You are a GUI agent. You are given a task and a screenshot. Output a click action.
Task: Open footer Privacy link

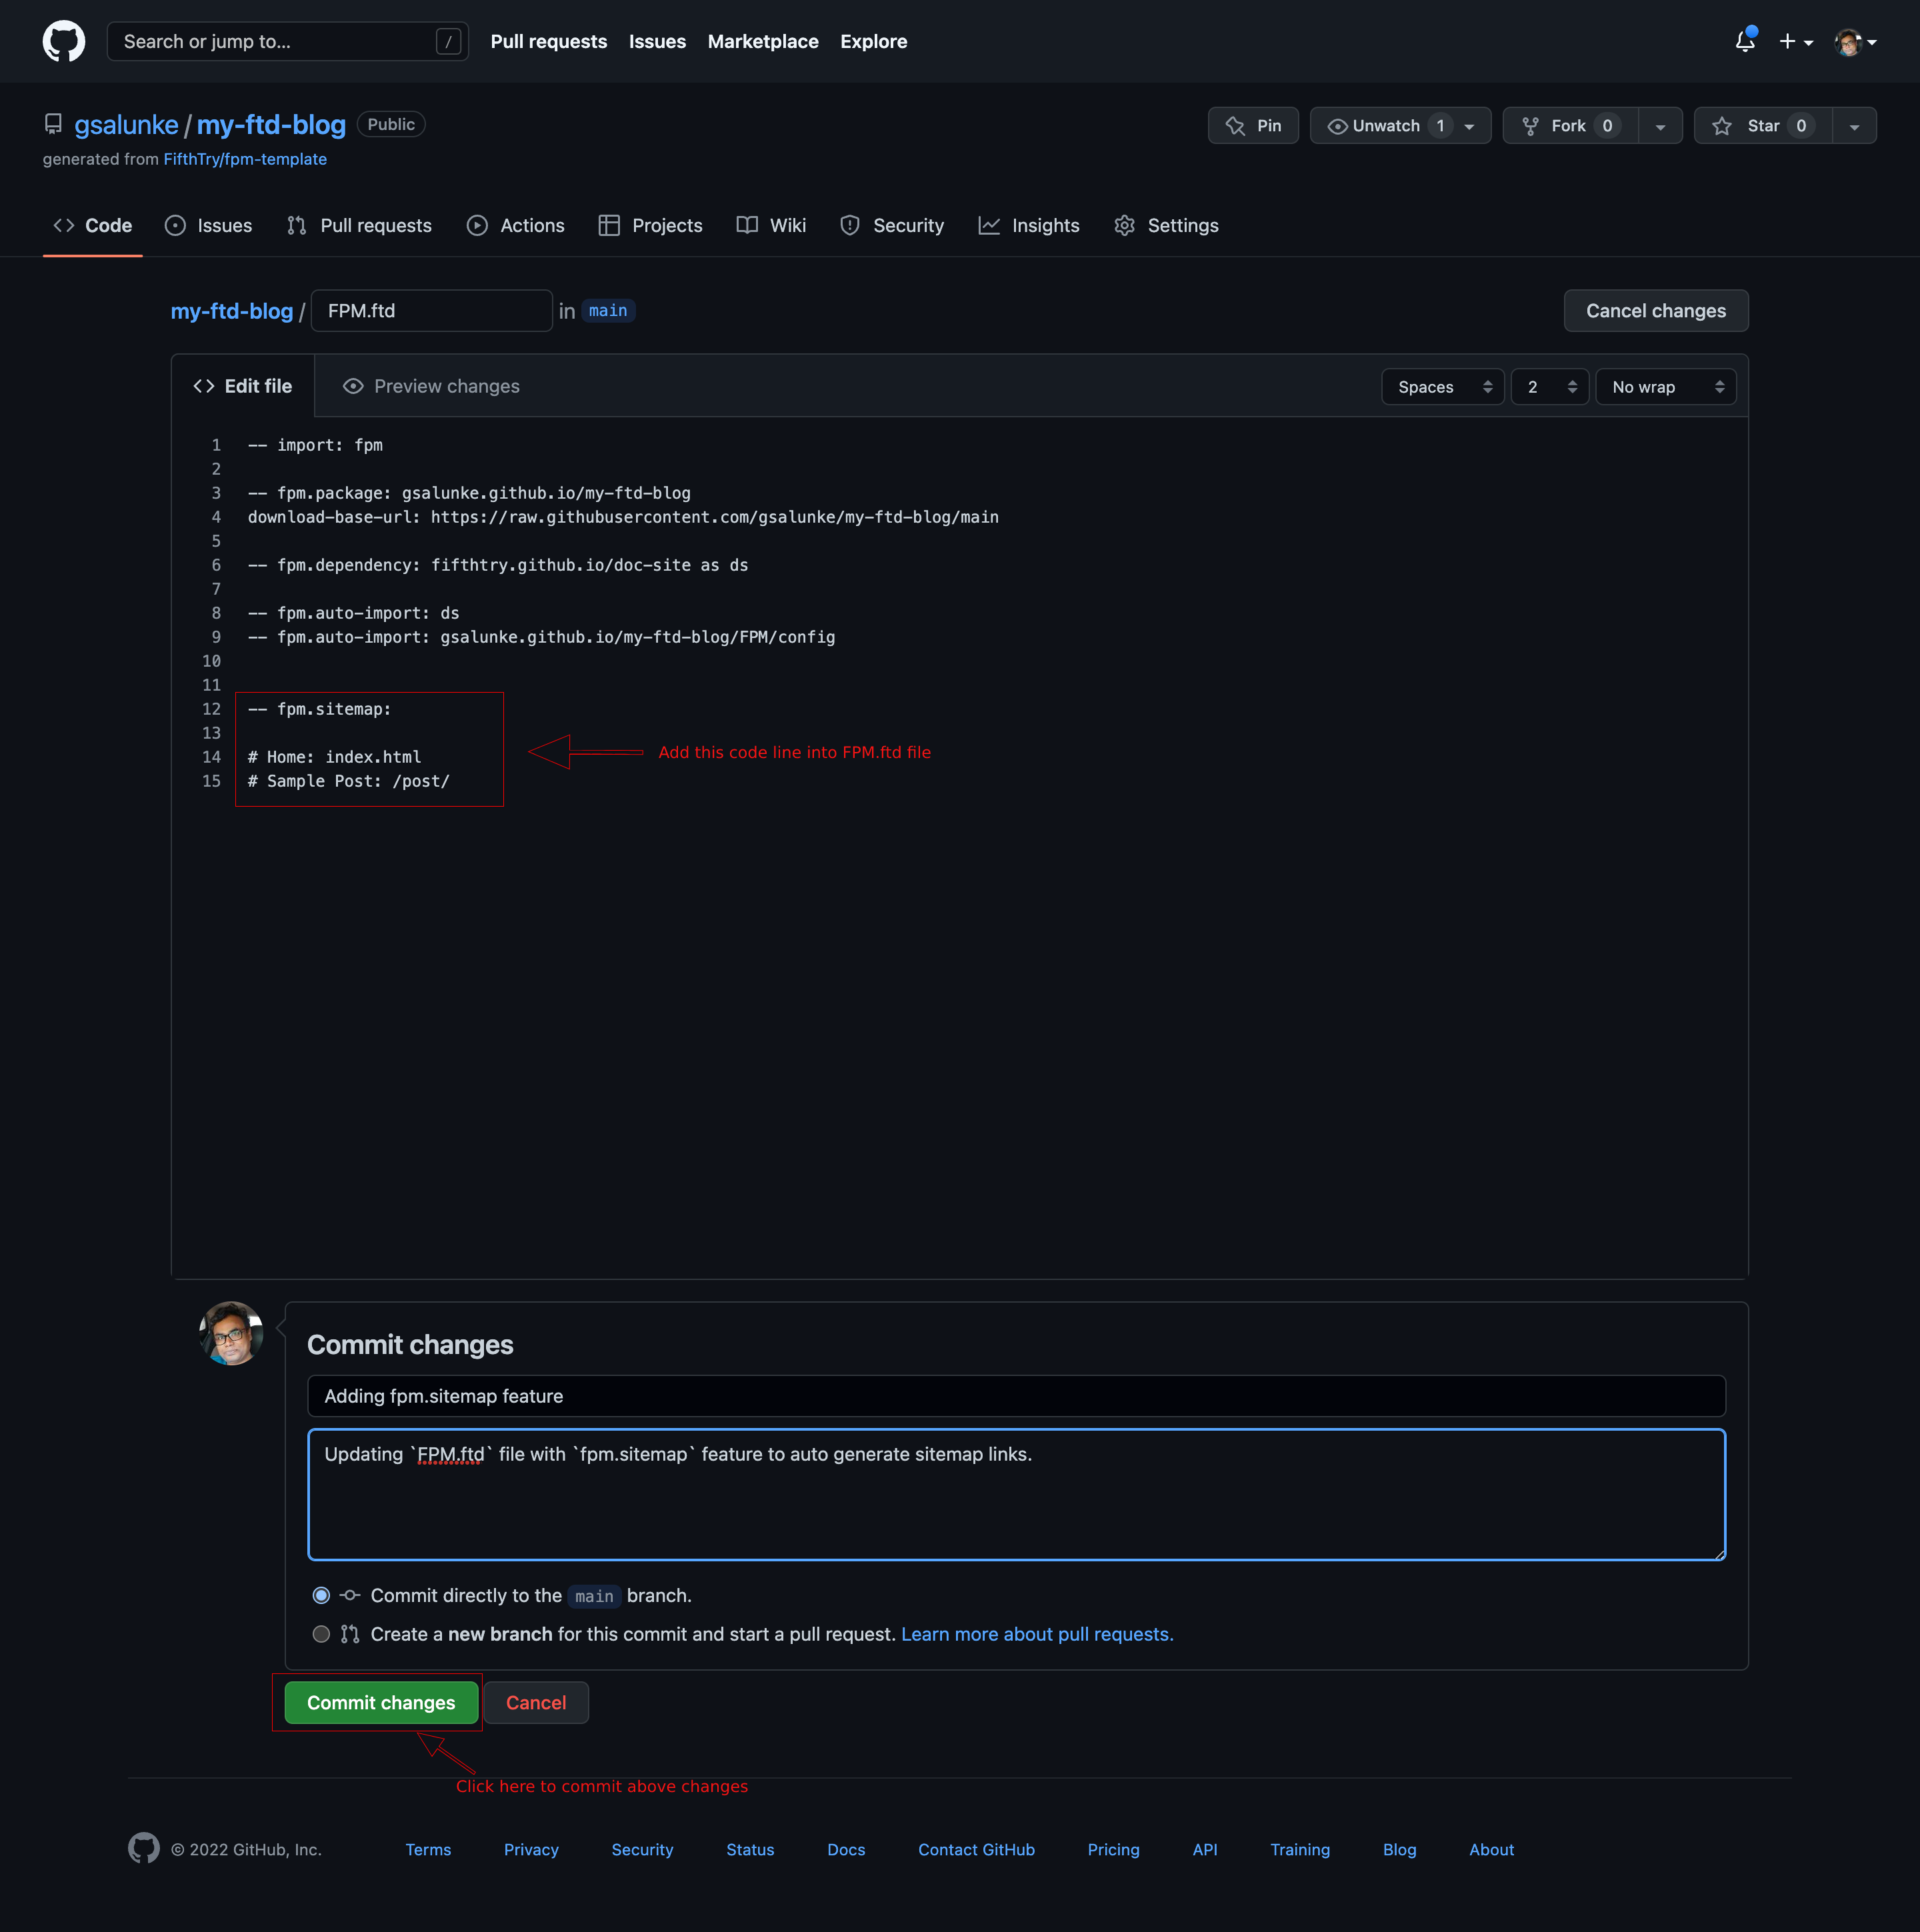(531, 1849)
